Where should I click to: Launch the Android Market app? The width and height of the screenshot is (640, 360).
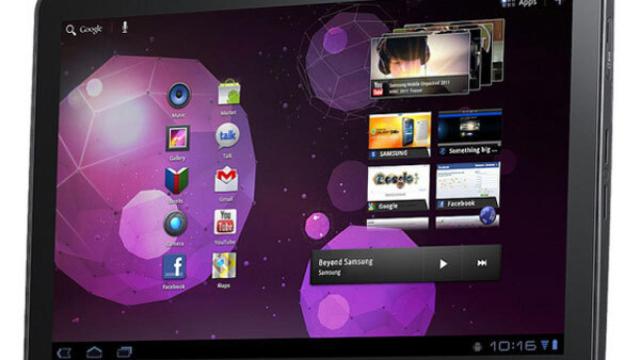tap(229, 93)
